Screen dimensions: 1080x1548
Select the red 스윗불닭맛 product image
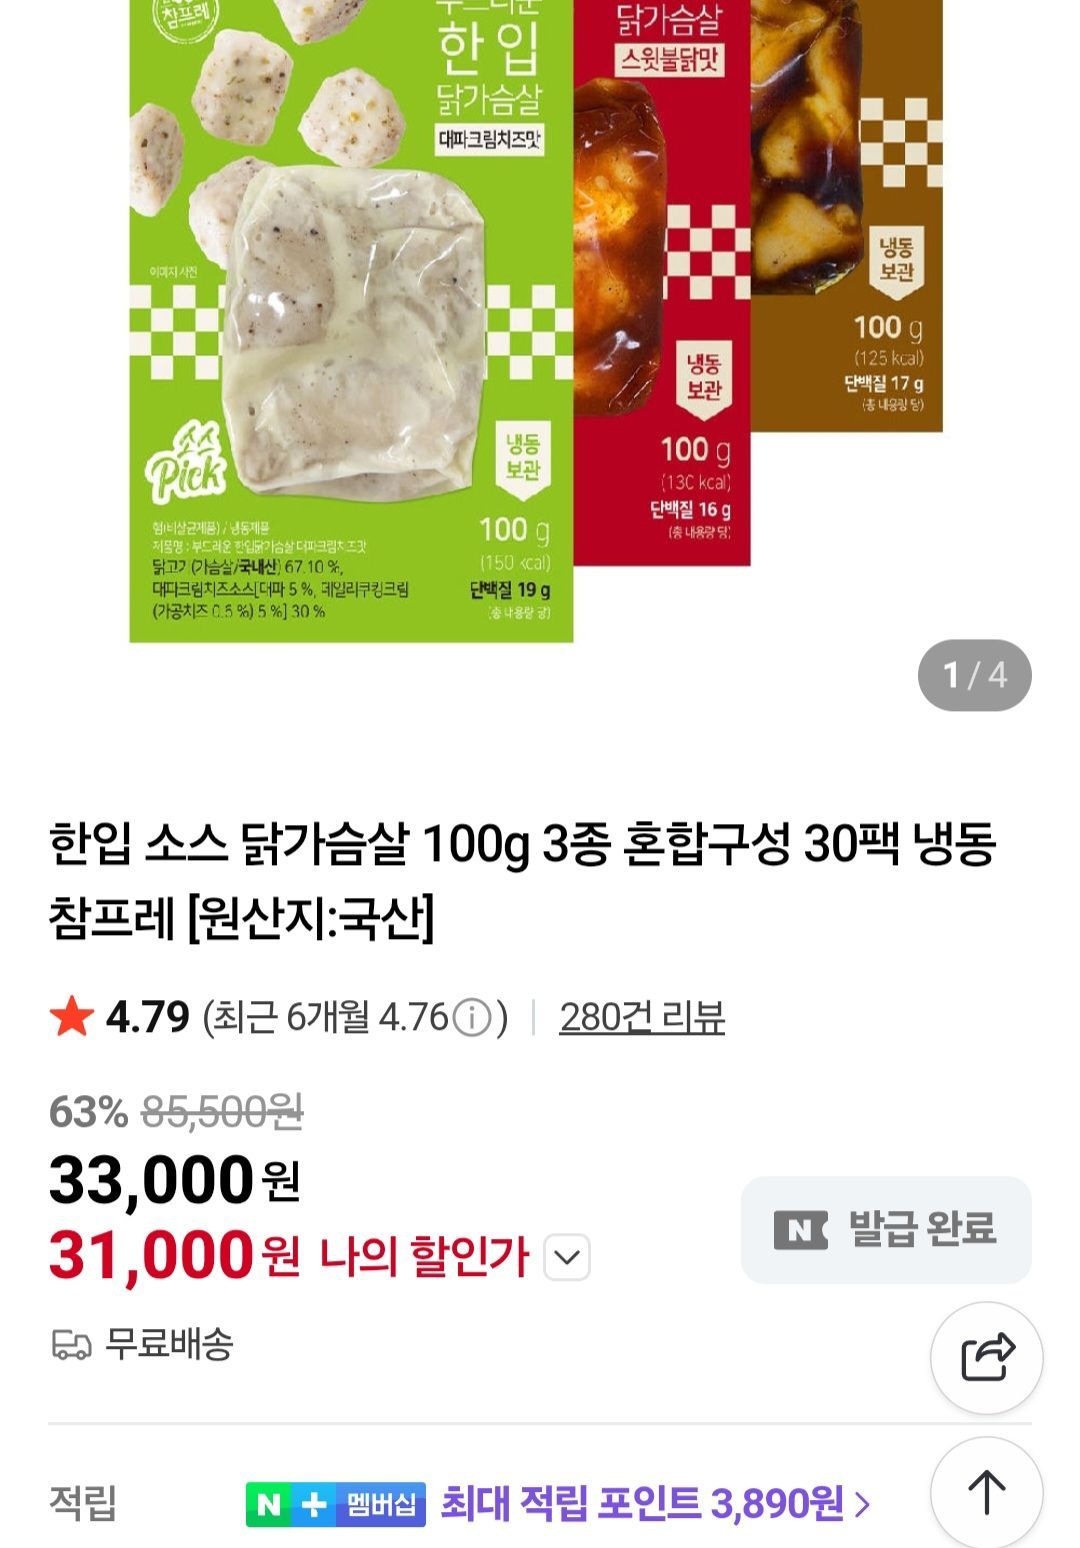[x=662, y=282]
